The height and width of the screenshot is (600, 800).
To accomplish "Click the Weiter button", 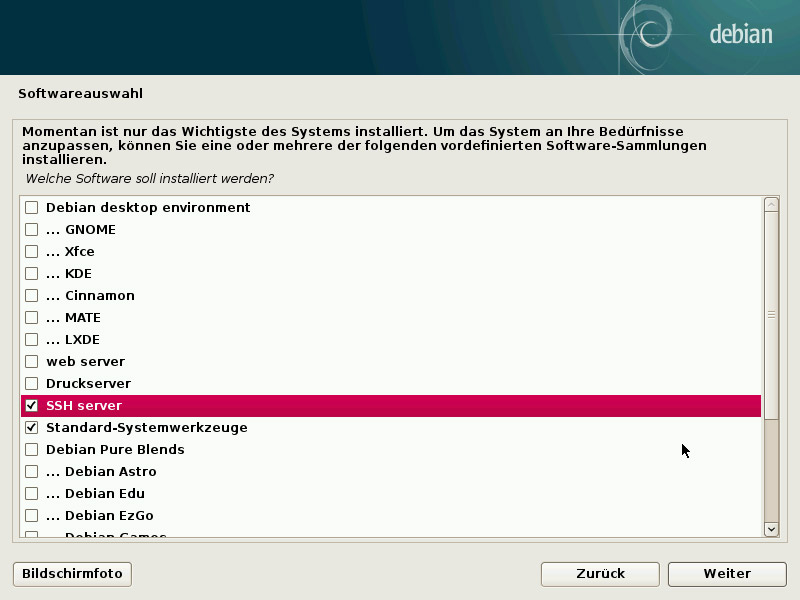I will 727,574.
